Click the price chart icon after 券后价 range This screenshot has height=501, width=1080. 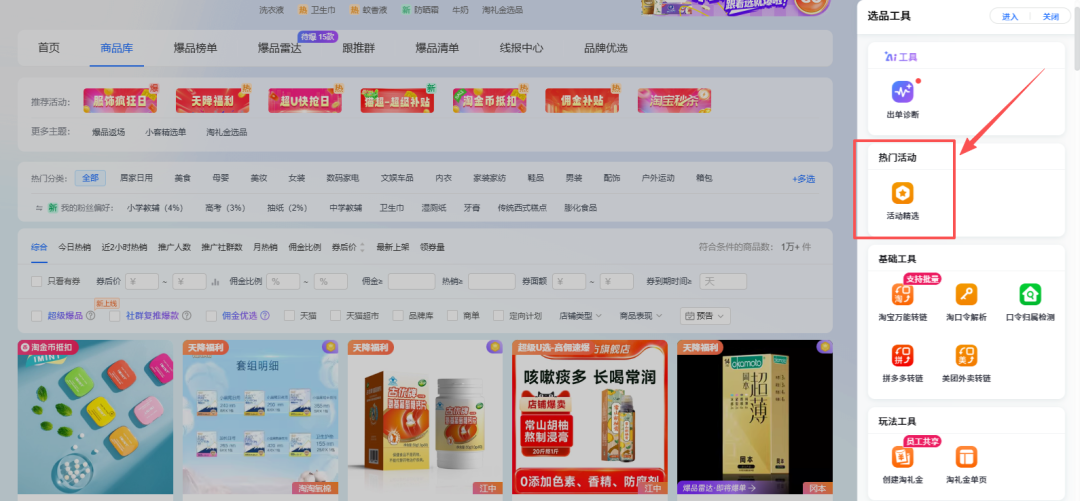tap(216, 281)
